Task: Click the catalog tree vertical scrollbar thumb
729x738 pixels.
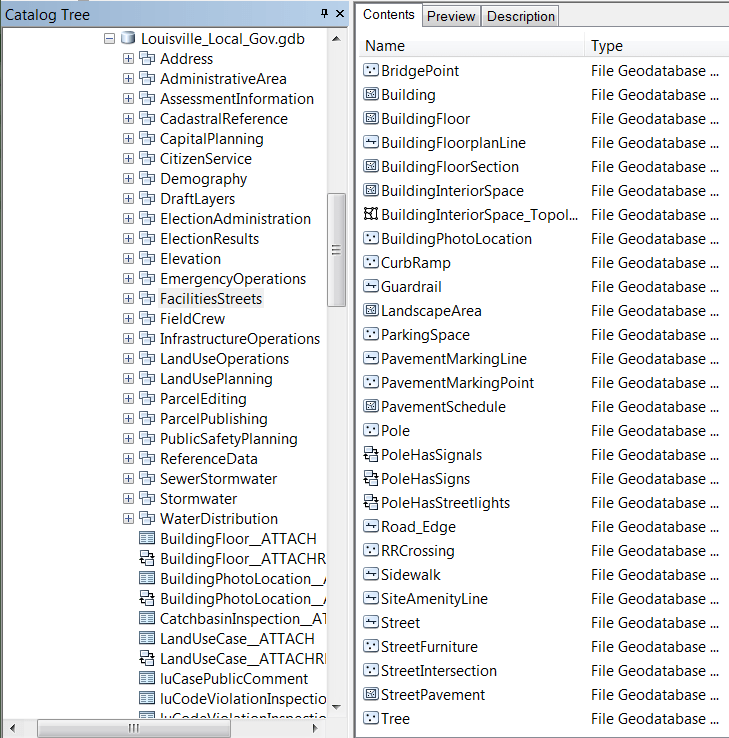Action: pos(336,249)
